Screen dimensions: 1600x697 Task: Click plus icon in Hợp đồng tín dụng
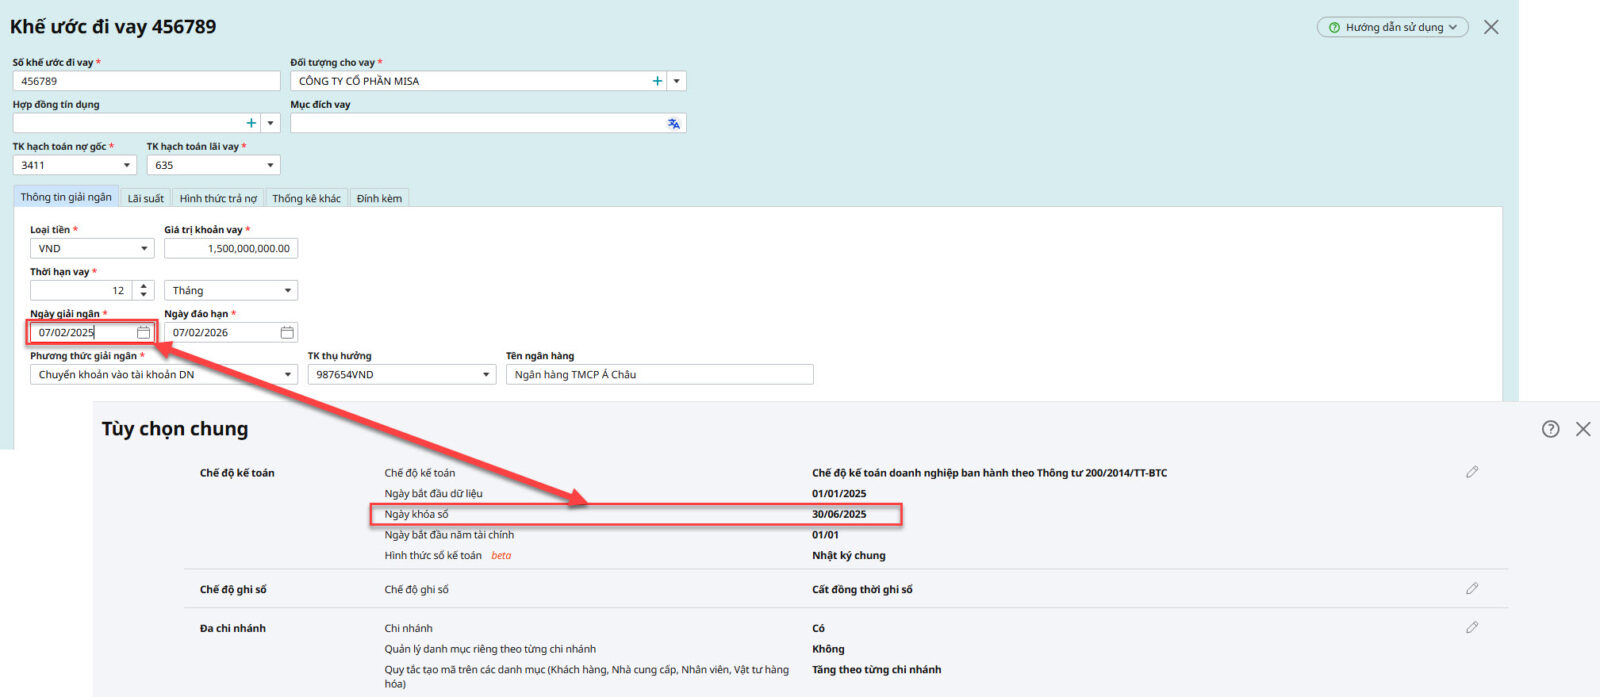point(251,123)
